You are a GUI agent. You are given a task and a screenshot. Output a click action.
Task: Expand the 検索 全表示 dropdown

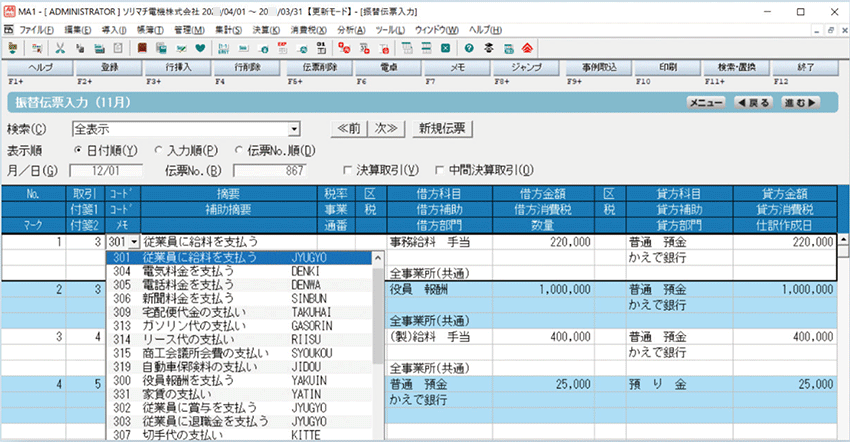coord(294,129)
